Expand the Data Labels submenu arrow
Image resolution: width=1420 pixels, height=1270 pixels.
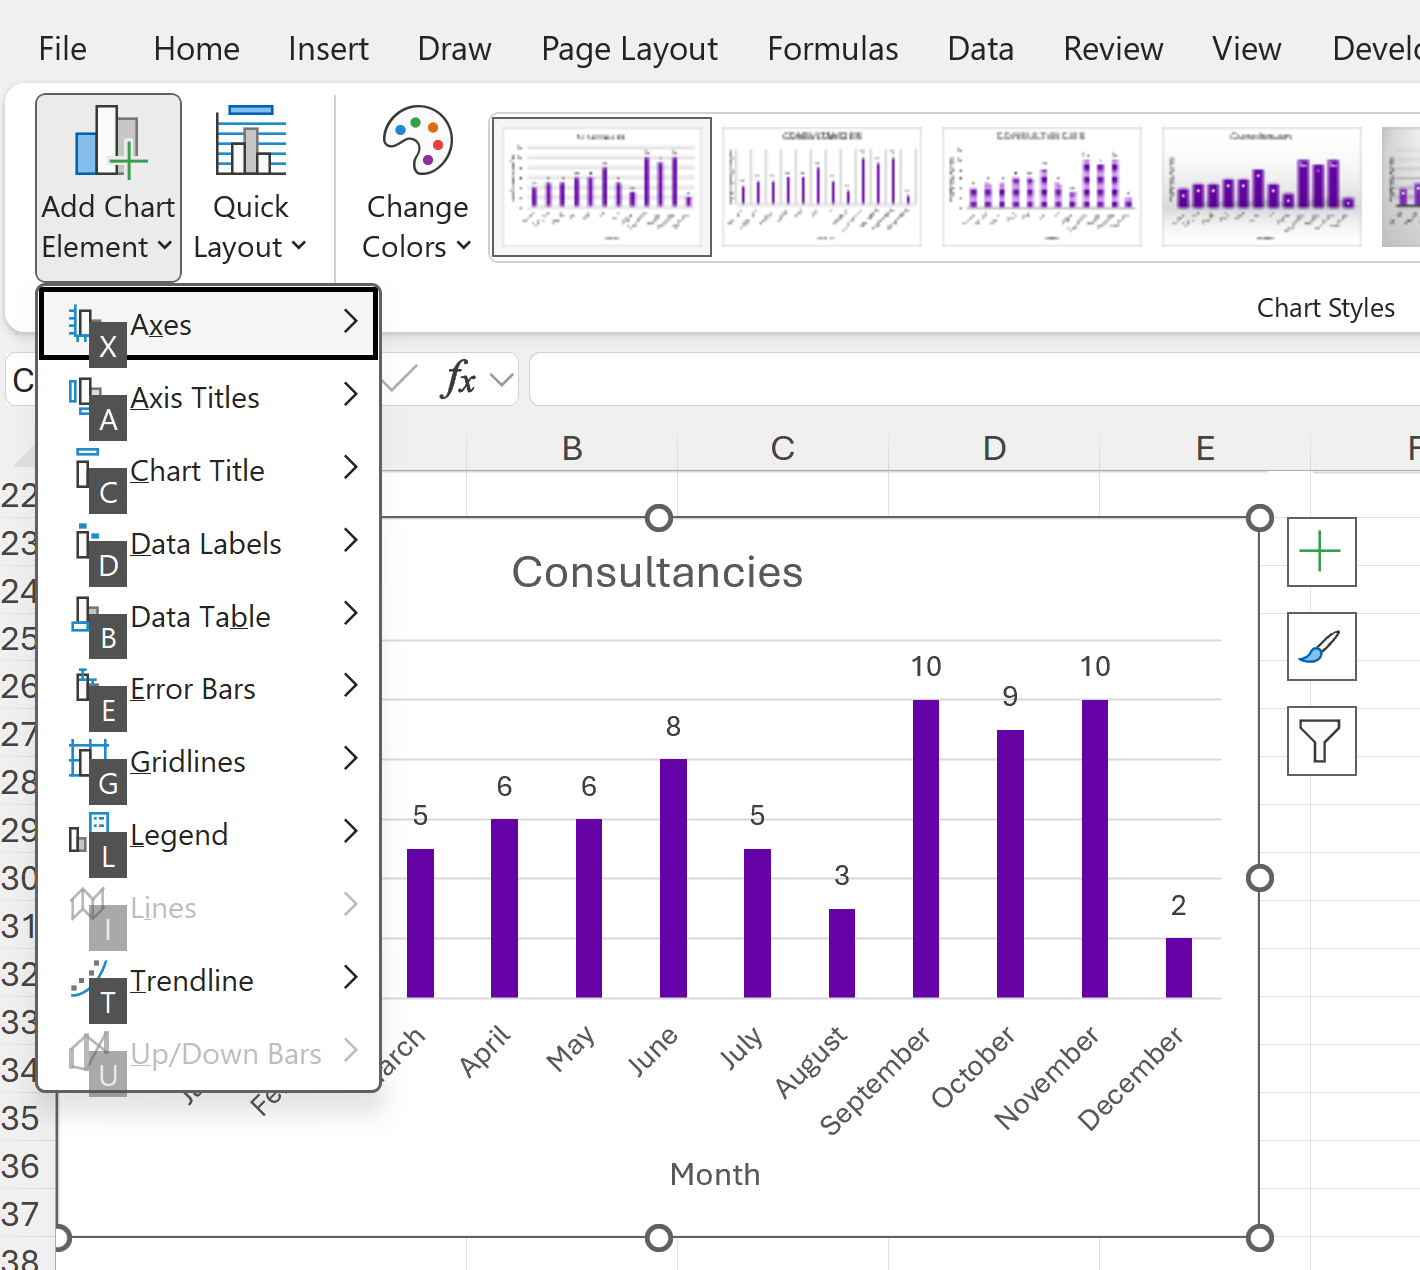(x=350, y=541)
